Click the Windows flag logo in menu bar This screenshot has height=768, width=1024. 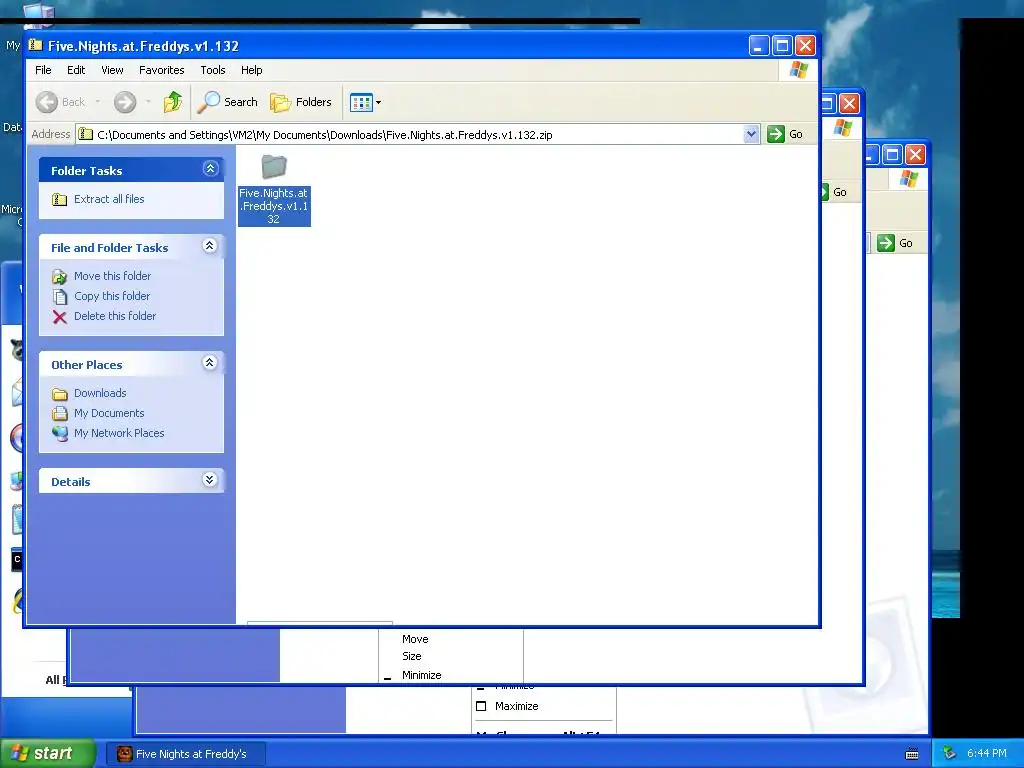(x=799, y=70)
